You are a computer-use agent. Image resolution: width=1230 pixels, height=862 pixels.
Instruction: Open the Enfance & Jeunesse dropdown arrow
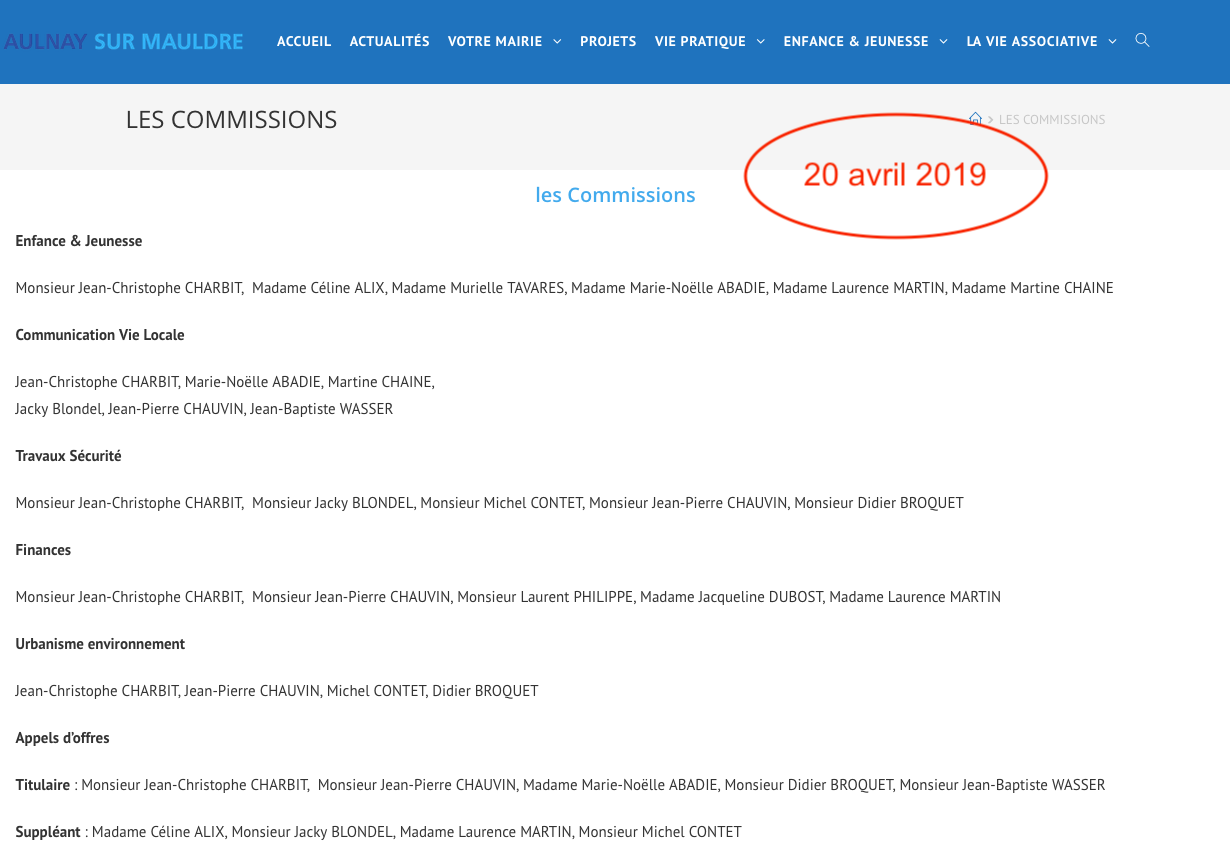coord(943,41)
